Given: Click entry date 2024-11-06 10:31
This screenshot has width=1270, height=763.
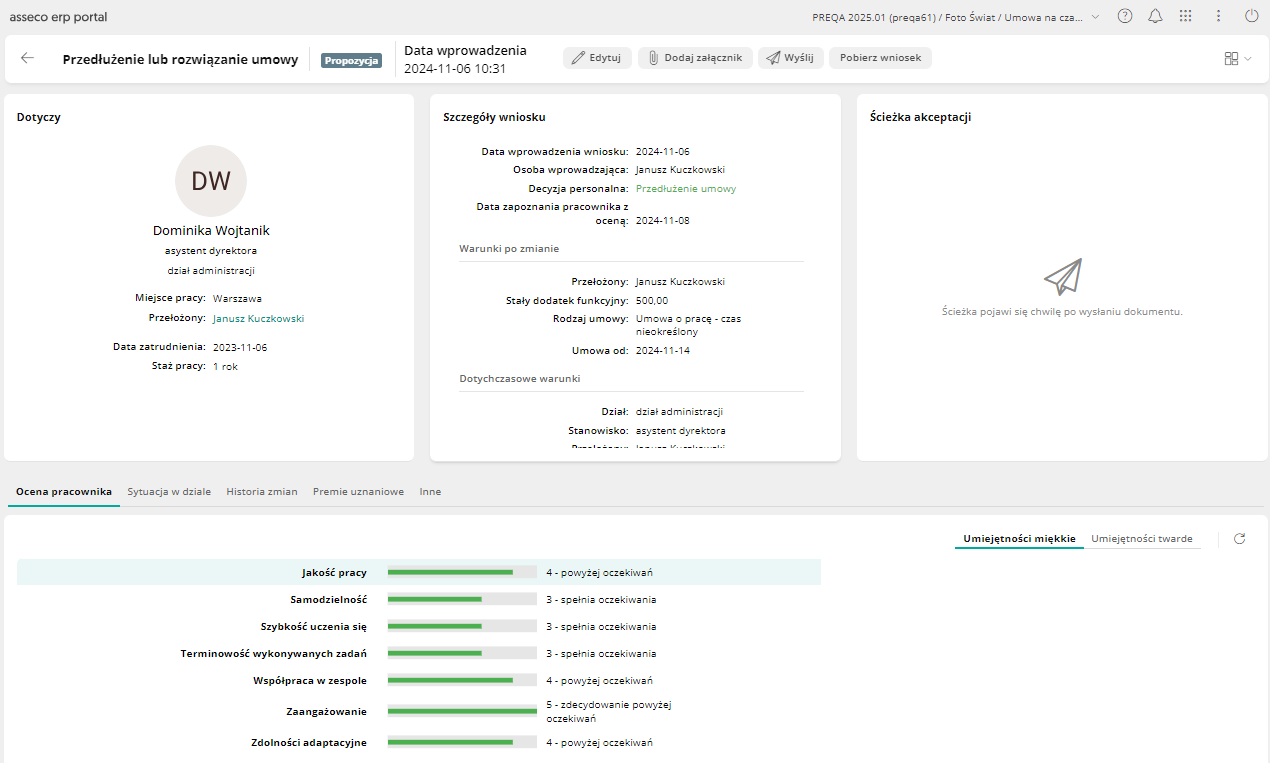Looking at the screenshot, I should click(455, 69).
